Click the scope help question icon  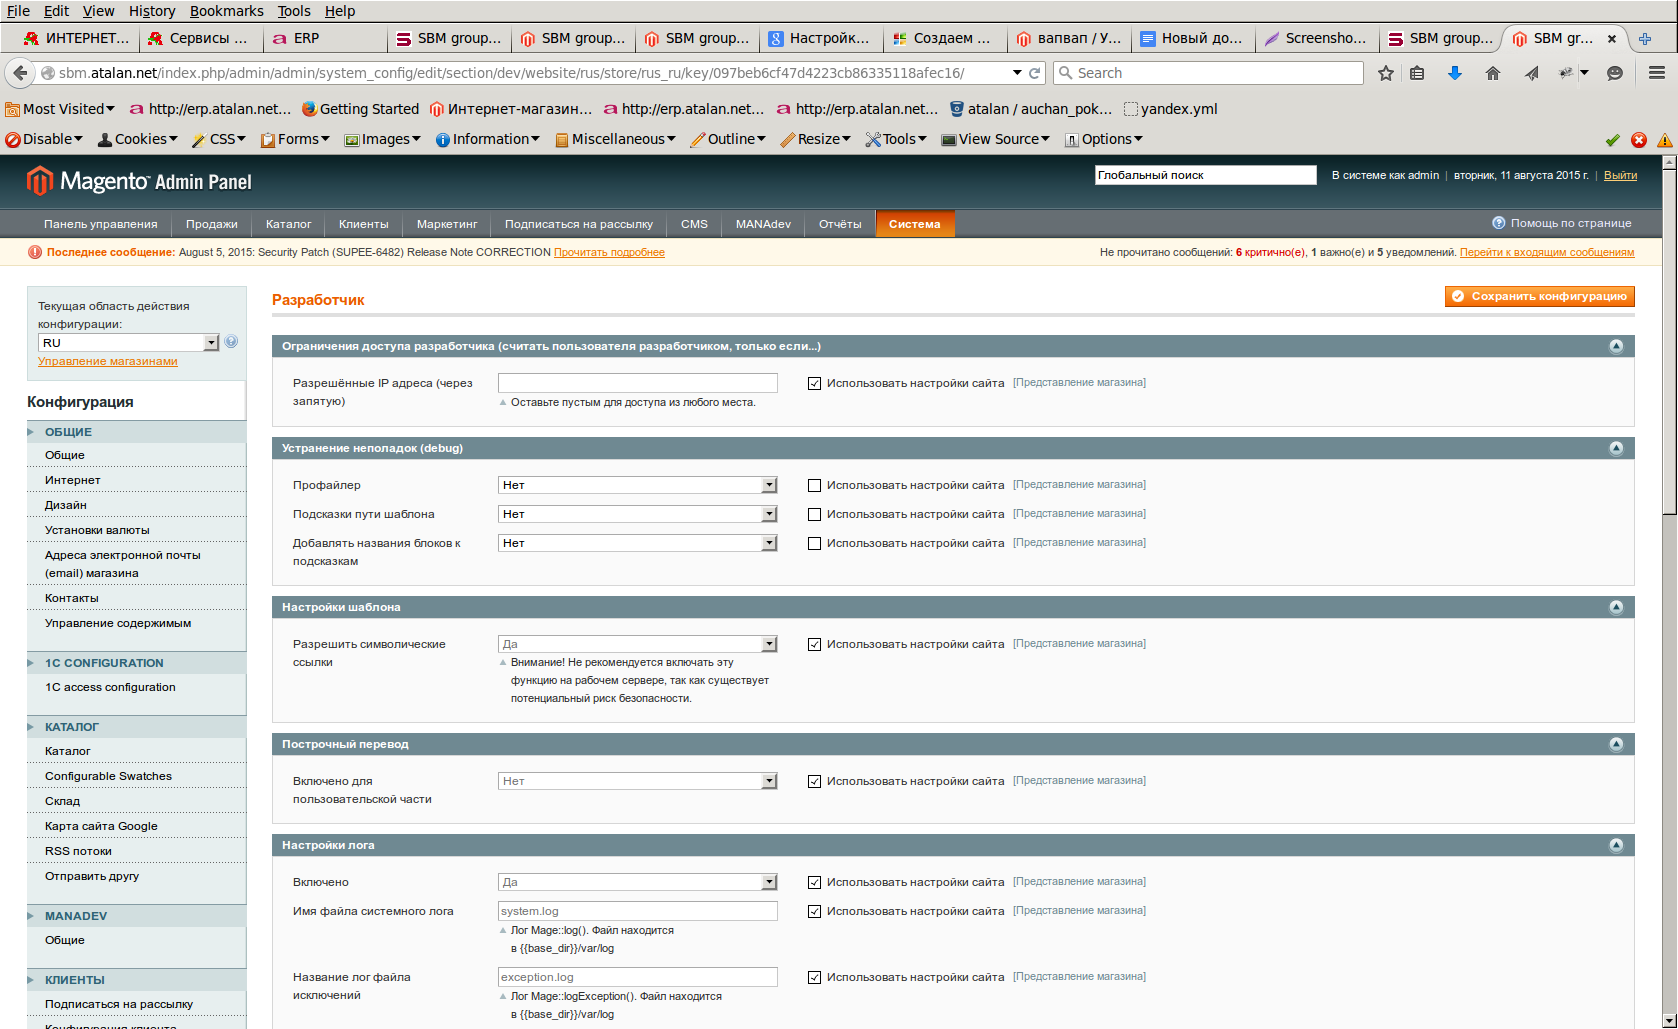coord(231,342)
